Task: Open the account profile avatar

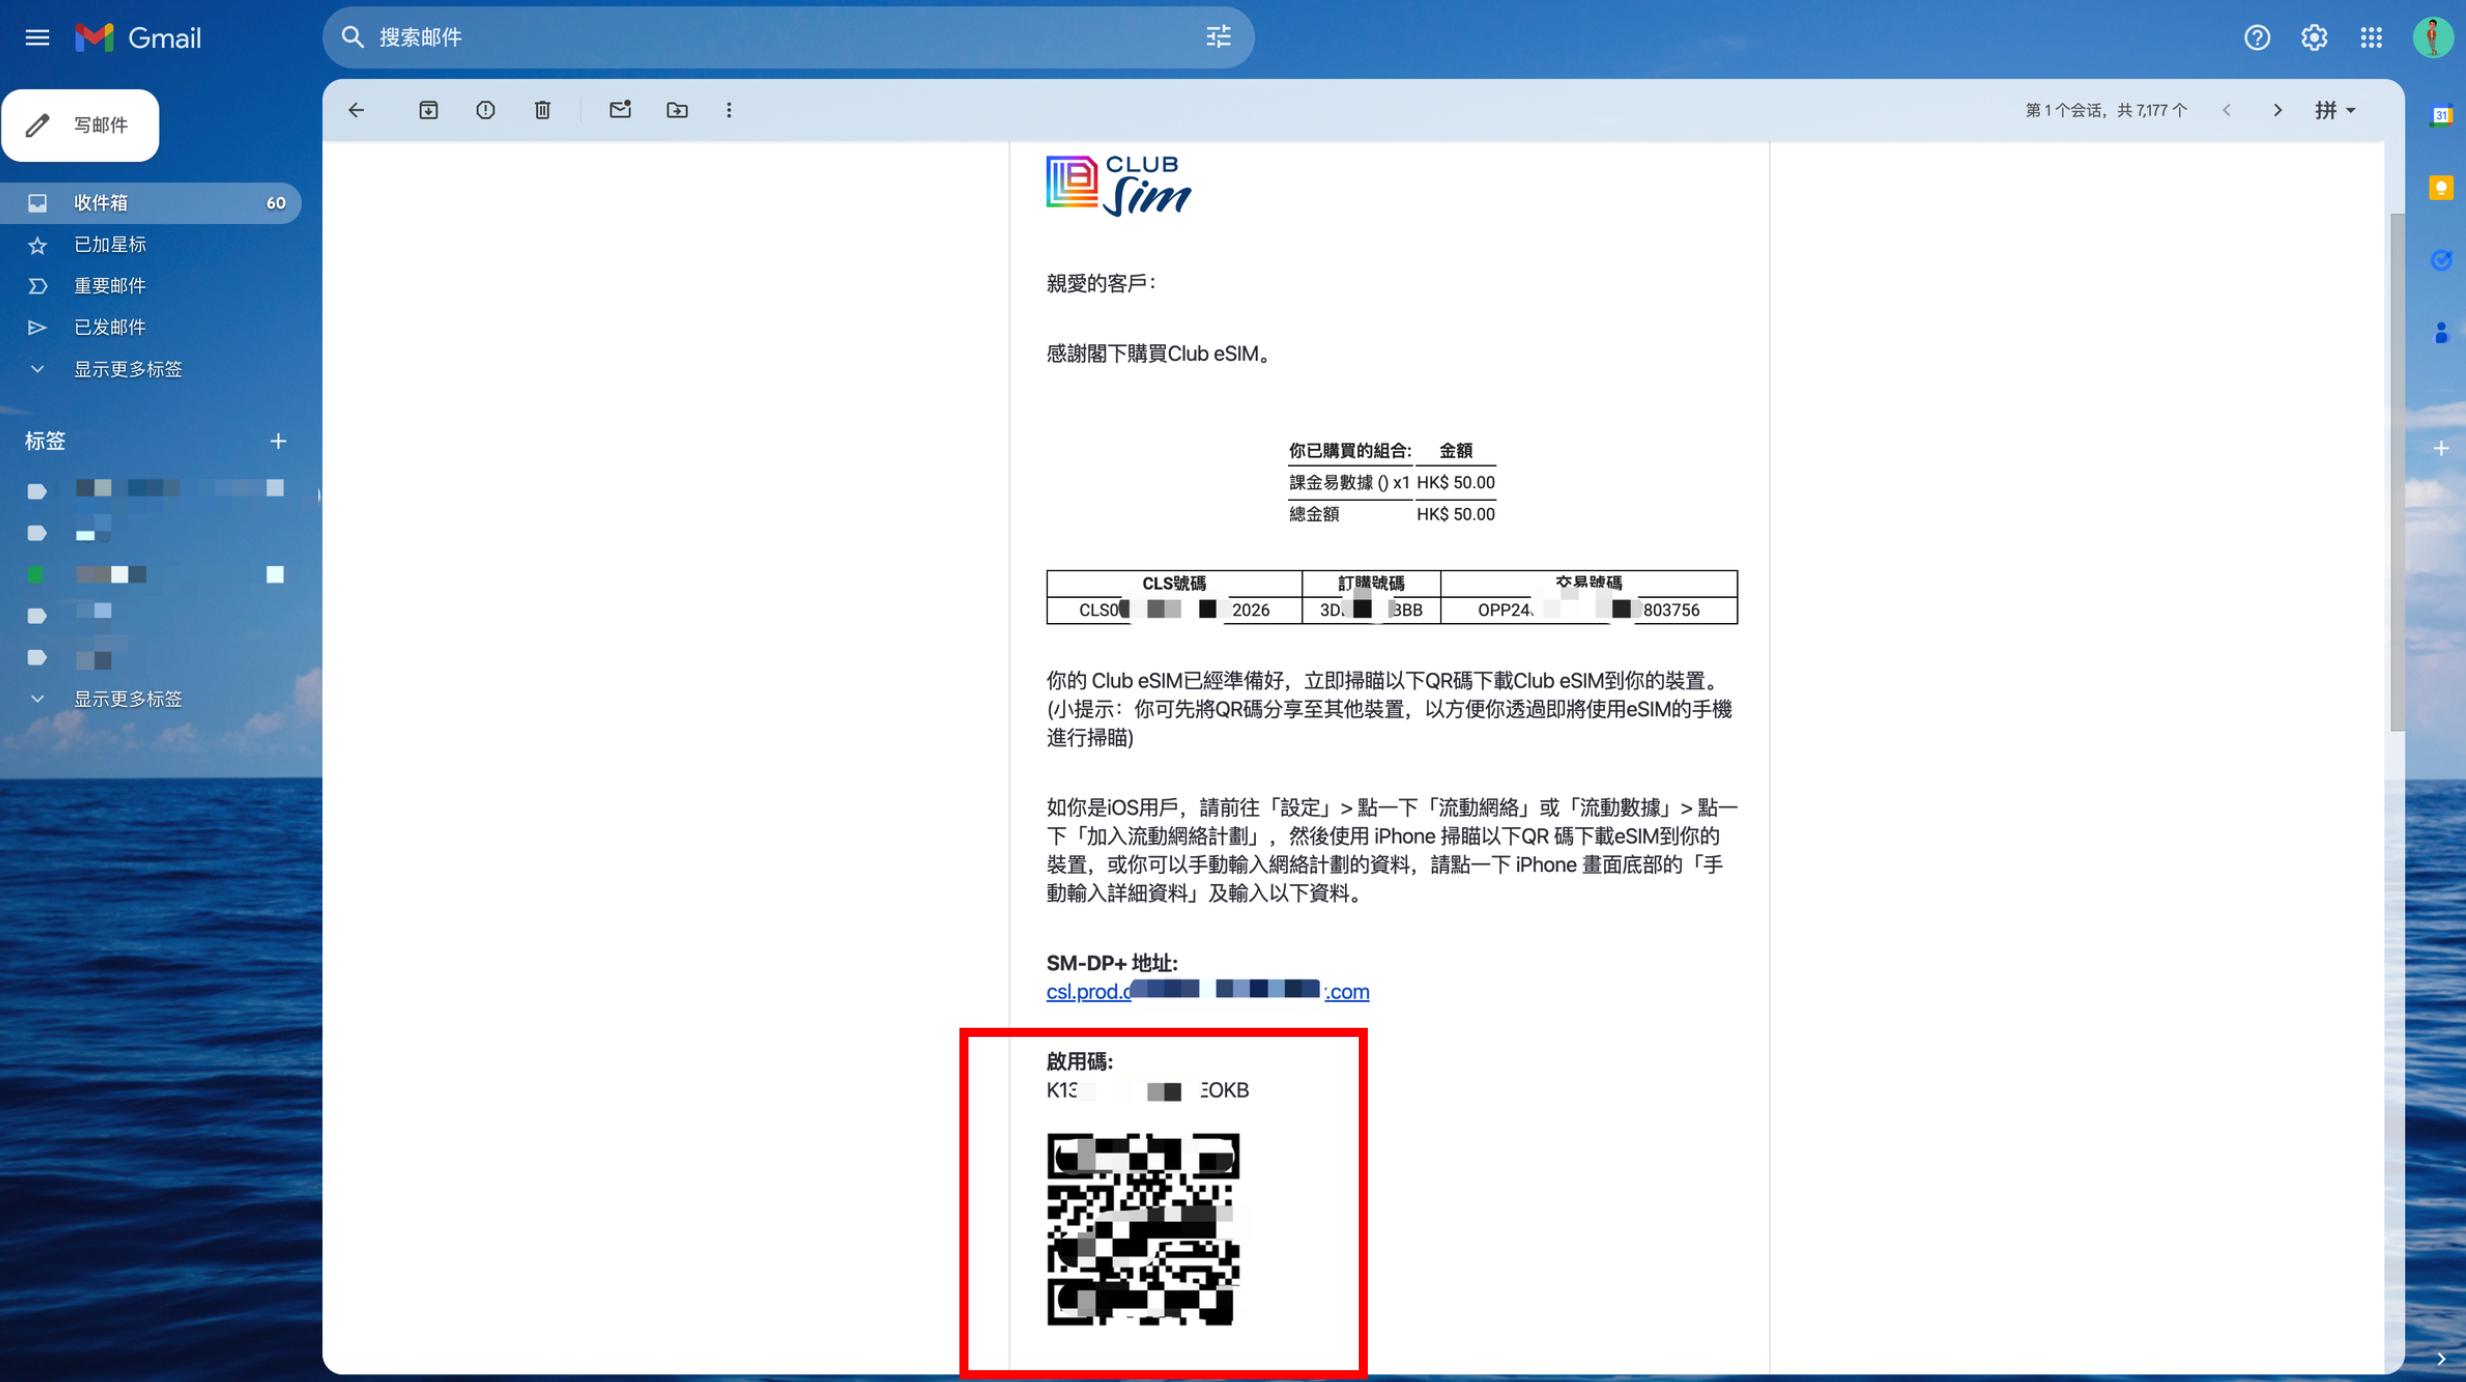Action: click(2432, 38)
